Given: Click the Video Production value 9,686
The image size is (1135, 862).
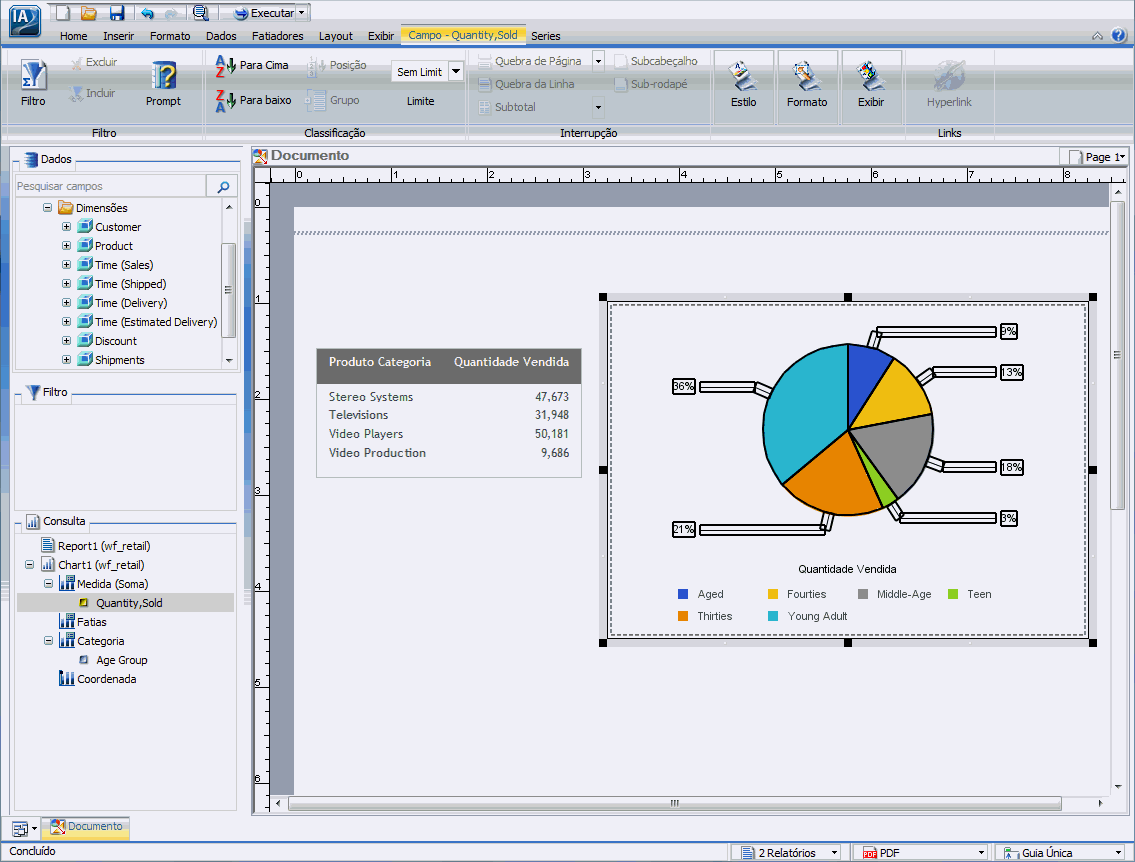Looking at the screenshot, I should pyautogui.click(x=555, y=453).
